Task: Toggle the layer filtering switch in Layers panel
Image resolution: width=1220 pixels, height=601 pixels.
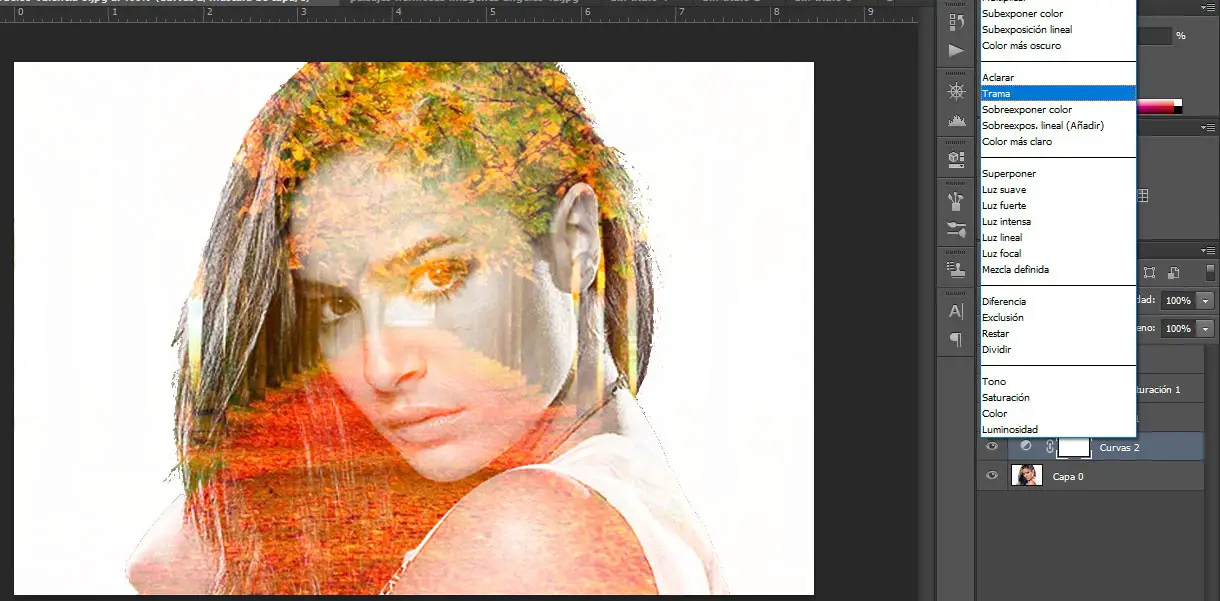Action: click(1210, 272)
